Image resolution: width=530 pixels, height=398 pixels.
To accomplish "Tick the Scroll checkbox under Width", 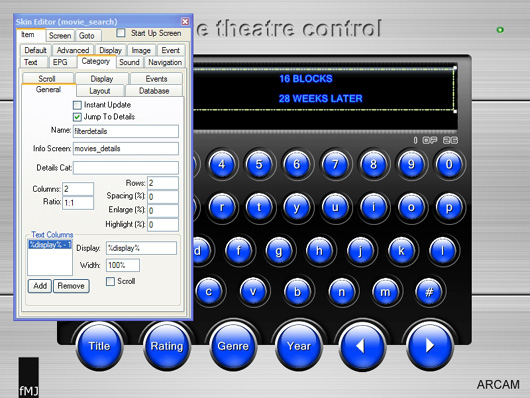I will coord(110,281).
